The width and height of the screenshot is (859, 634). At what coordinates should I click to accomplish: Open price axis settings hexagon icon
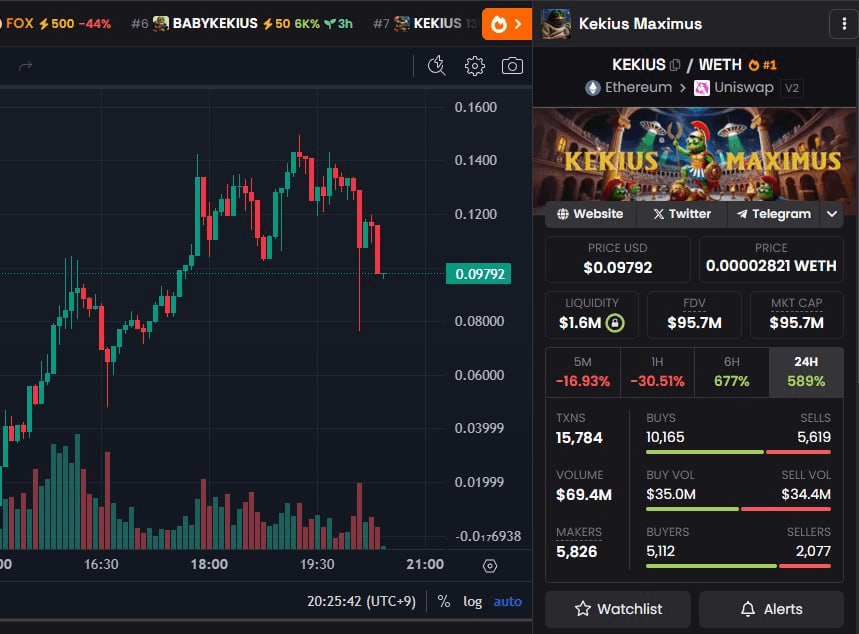click(489, 565)
